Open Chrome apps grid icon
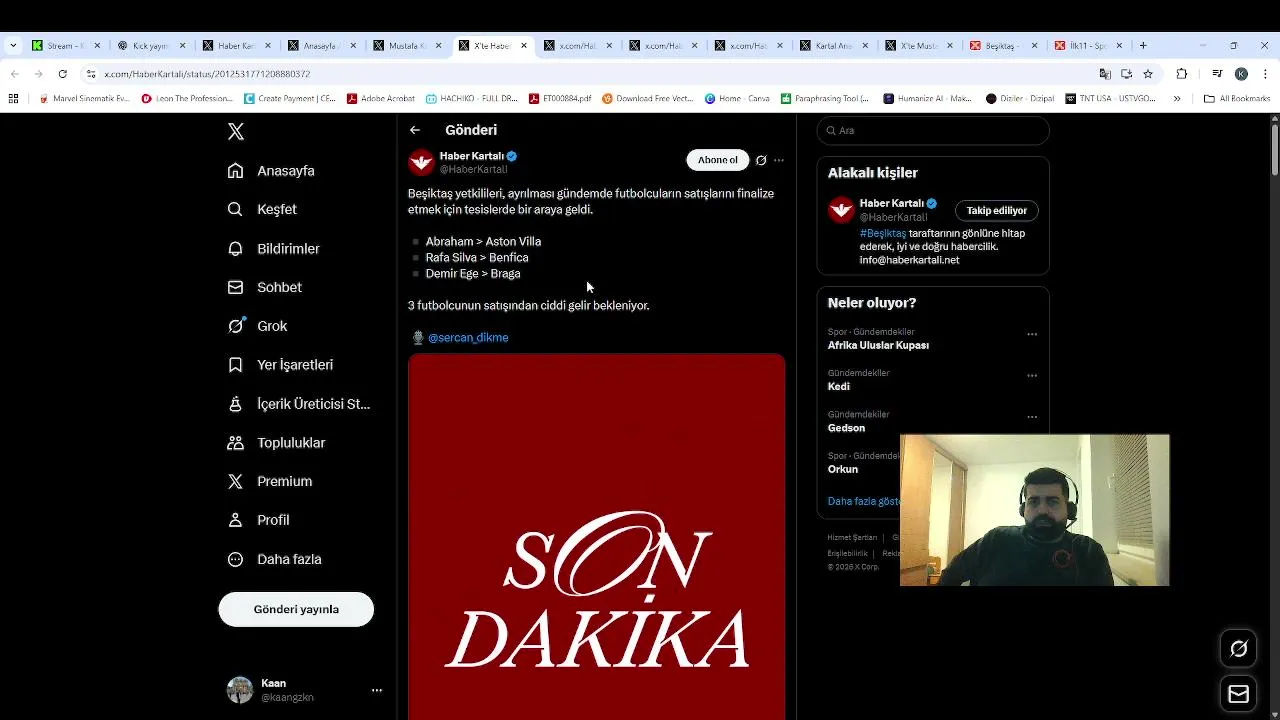 13,99
